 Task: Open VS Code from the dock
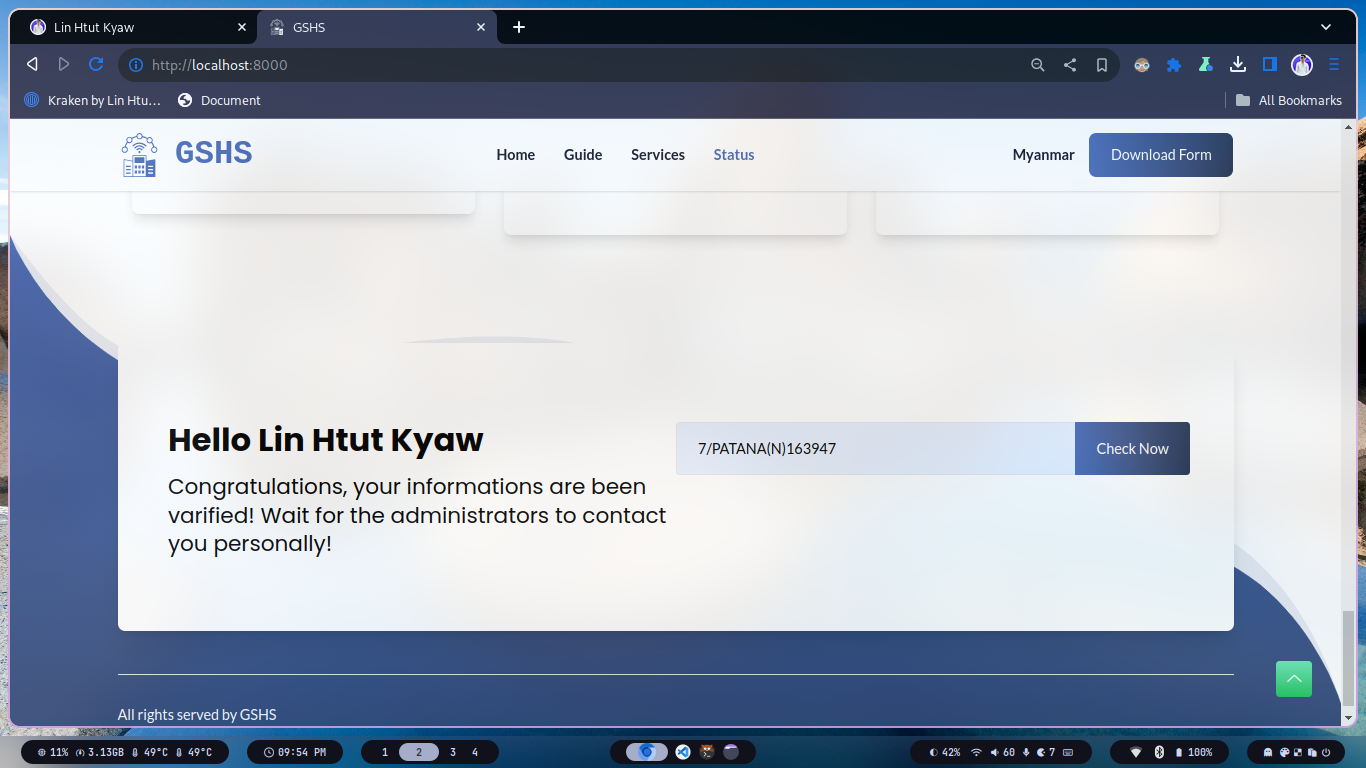683,752
